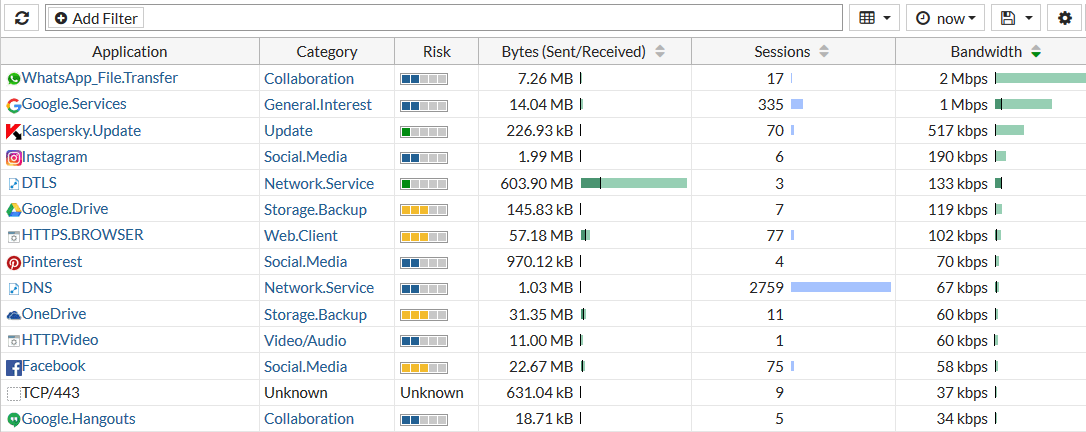Click the Google.Hangouts icon
The height and width of the screenshot is (432, 1086).
pyautogui.click(x=14, y=420)
